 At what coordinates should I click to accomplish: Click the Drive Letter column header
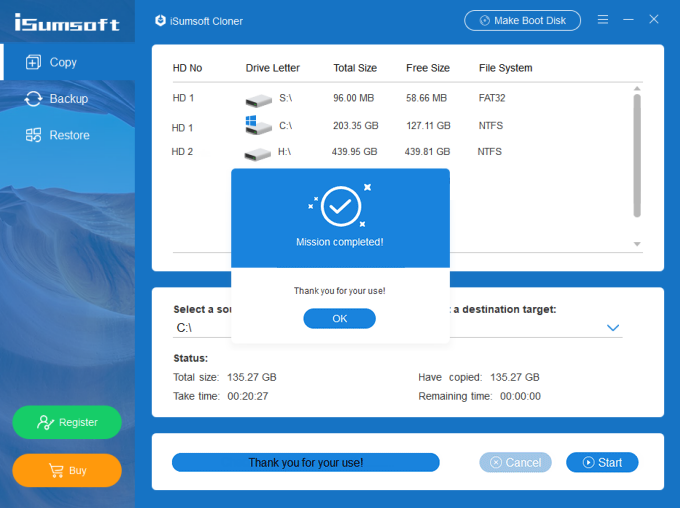click(x=273, y=68)
